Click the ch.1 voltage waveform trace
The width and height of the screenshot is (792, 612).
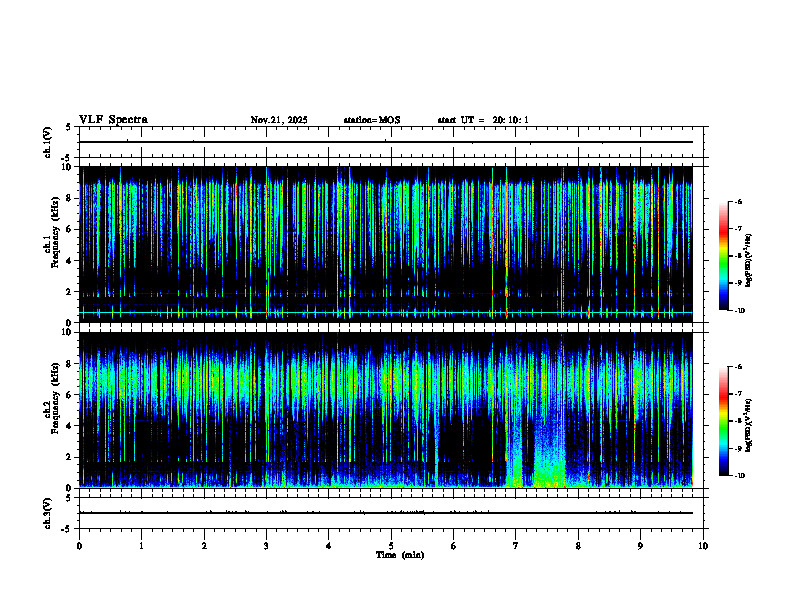tap(386, 142)
